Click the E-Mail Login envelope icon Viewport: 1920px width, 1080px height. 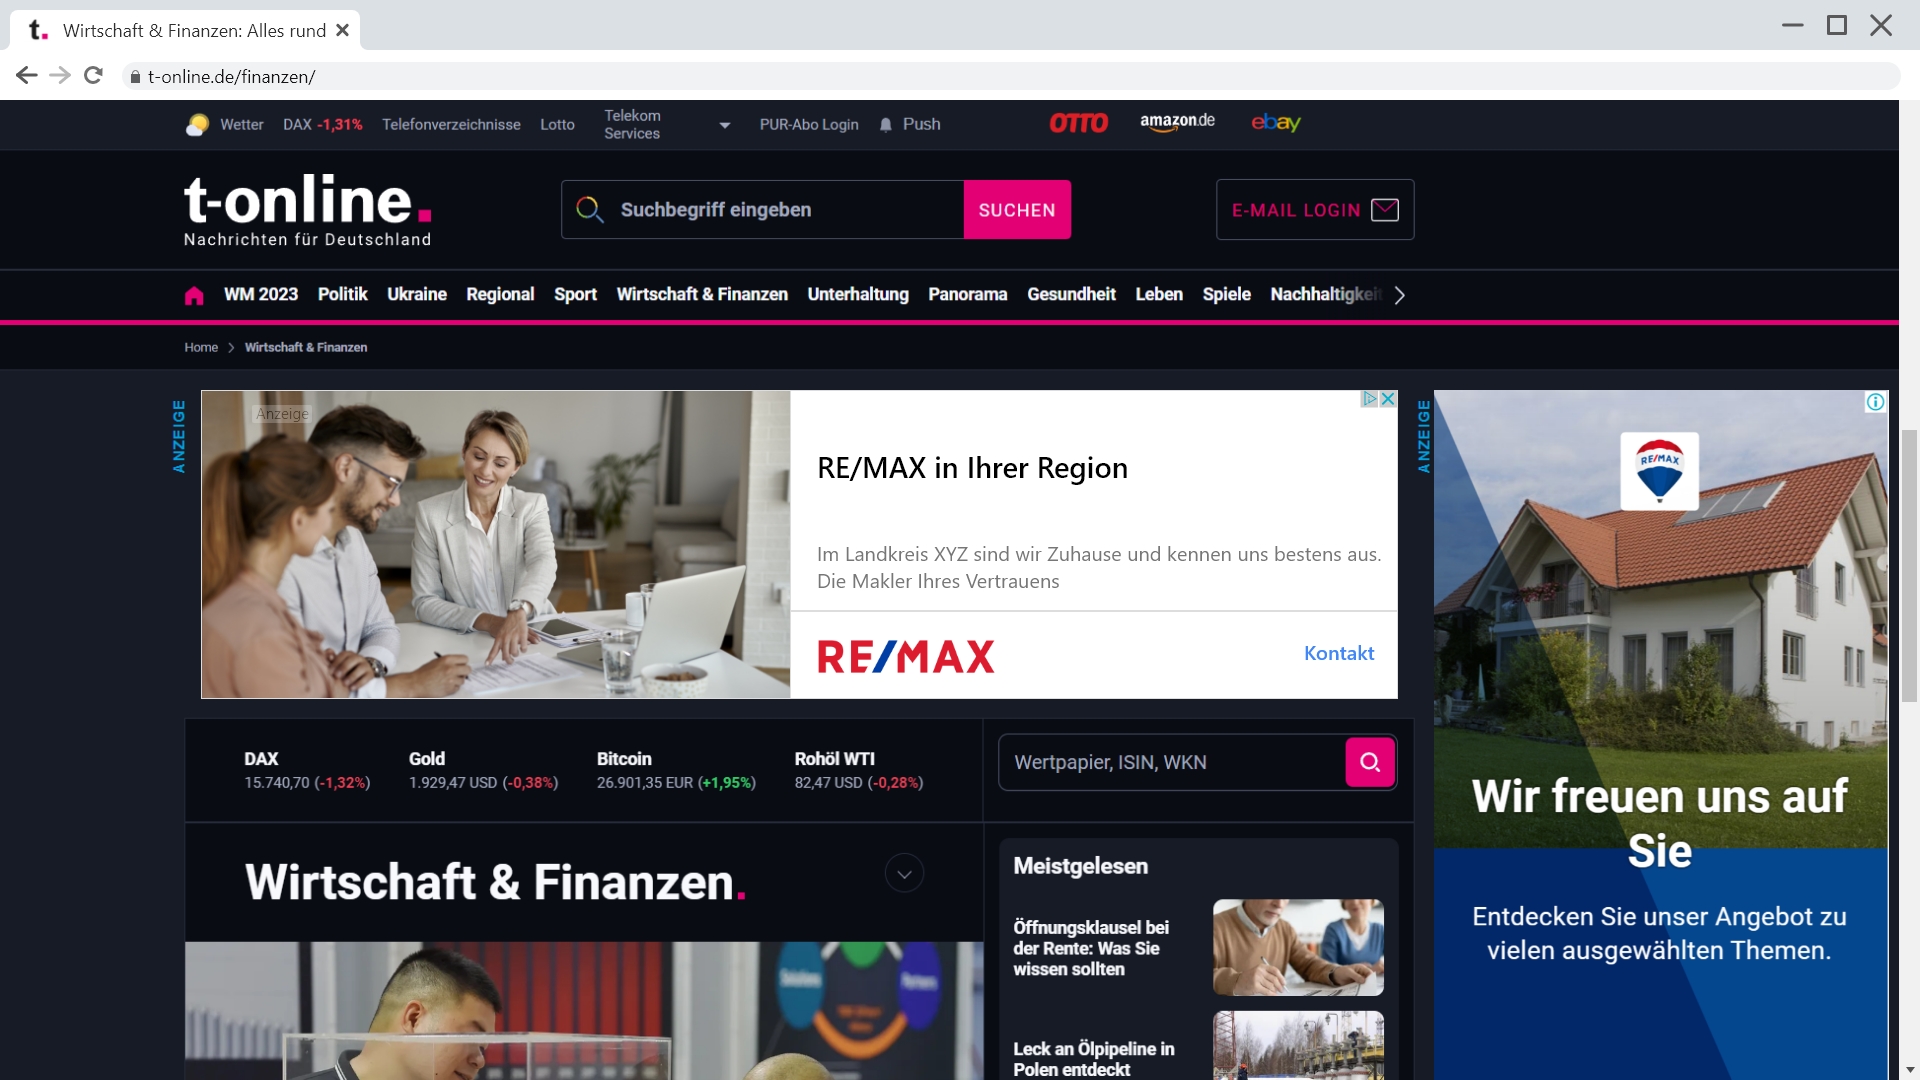click(x=1385, y=210)
